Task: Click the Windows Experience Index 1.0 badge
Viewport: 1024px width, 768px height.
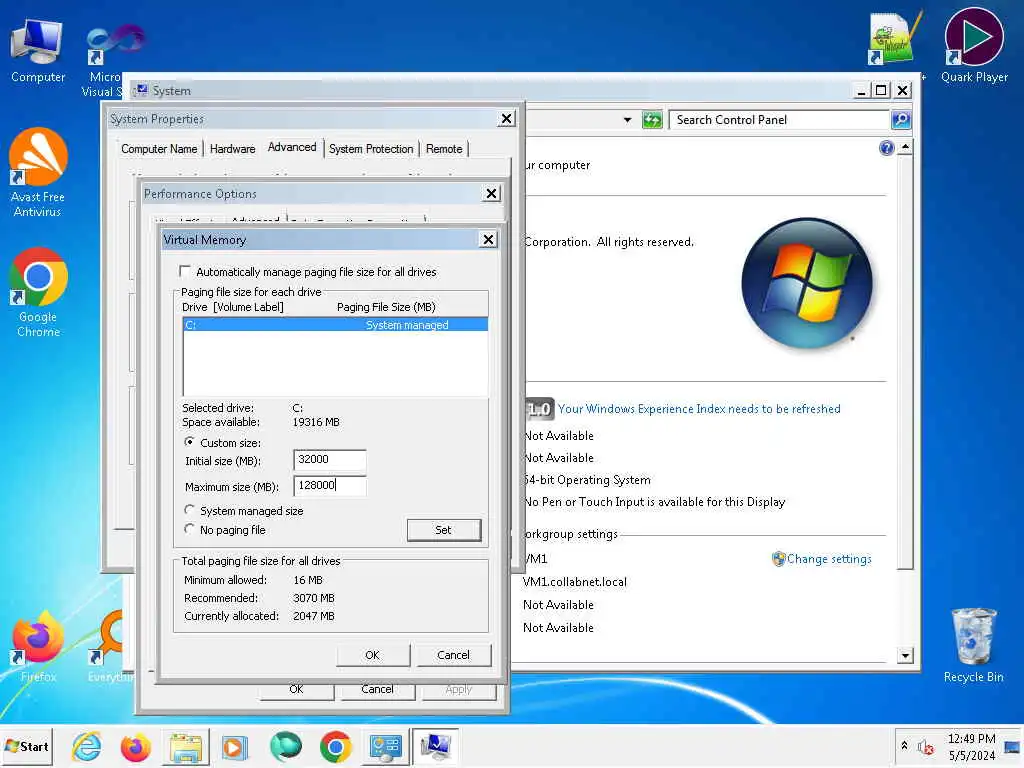Action: coord(539,409)
